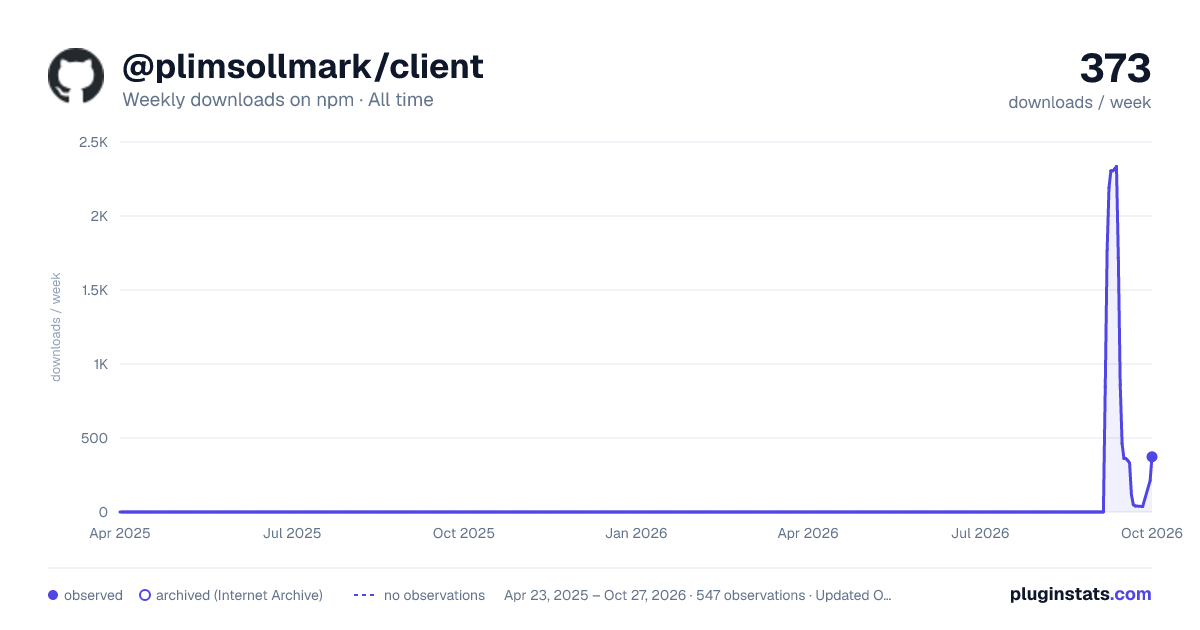Click the date range observations footer text
This screenshot has width=1200, height=630.
coord(697,595)
